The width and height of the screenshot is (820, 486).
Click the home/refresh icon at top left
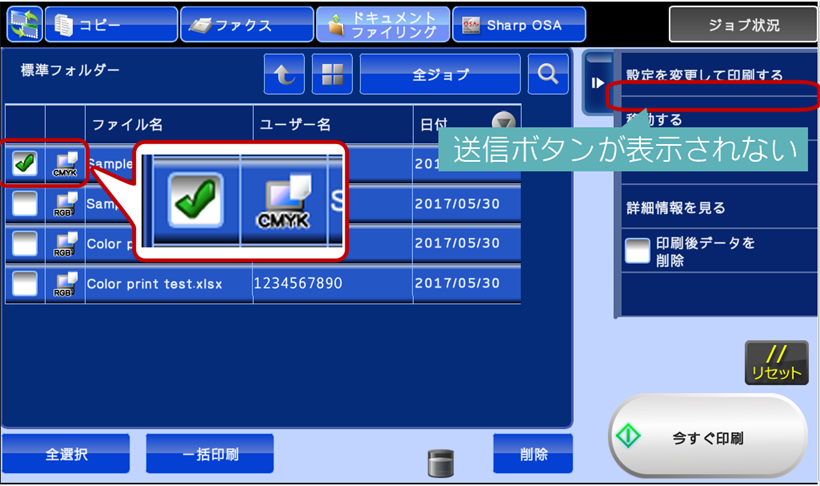(x=23, y=25)
